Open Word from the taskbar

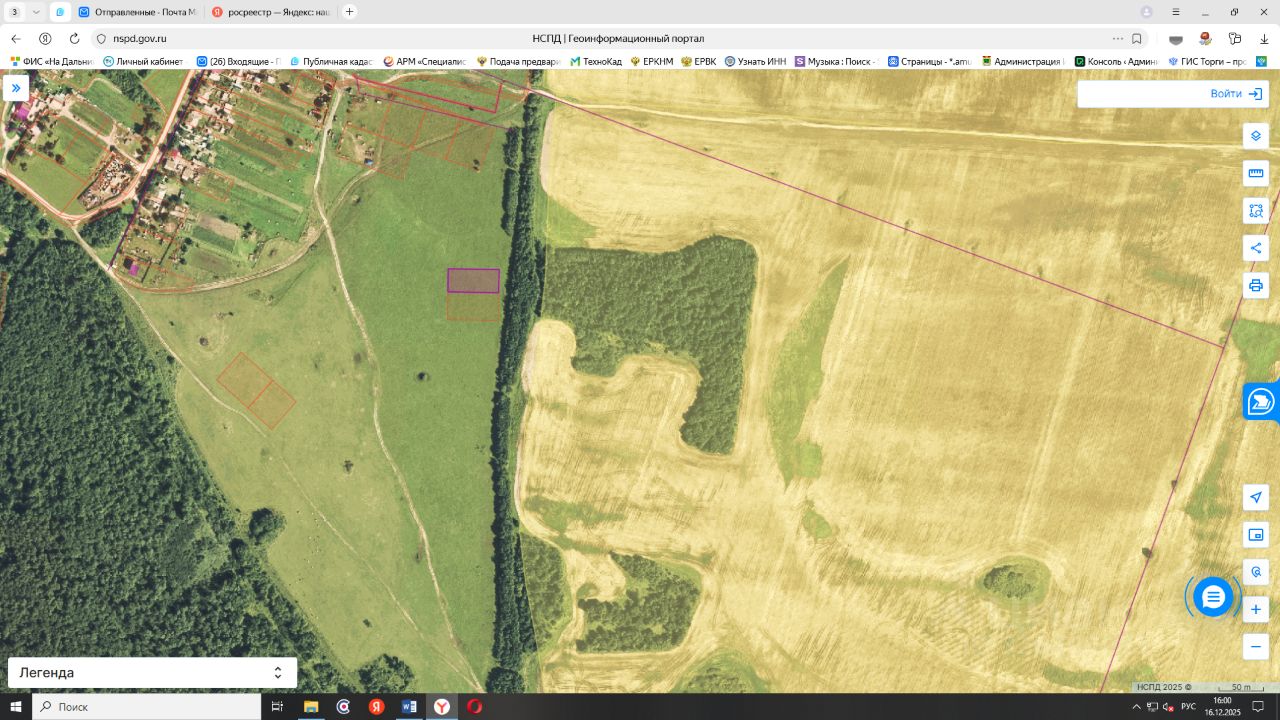(409, 707)
